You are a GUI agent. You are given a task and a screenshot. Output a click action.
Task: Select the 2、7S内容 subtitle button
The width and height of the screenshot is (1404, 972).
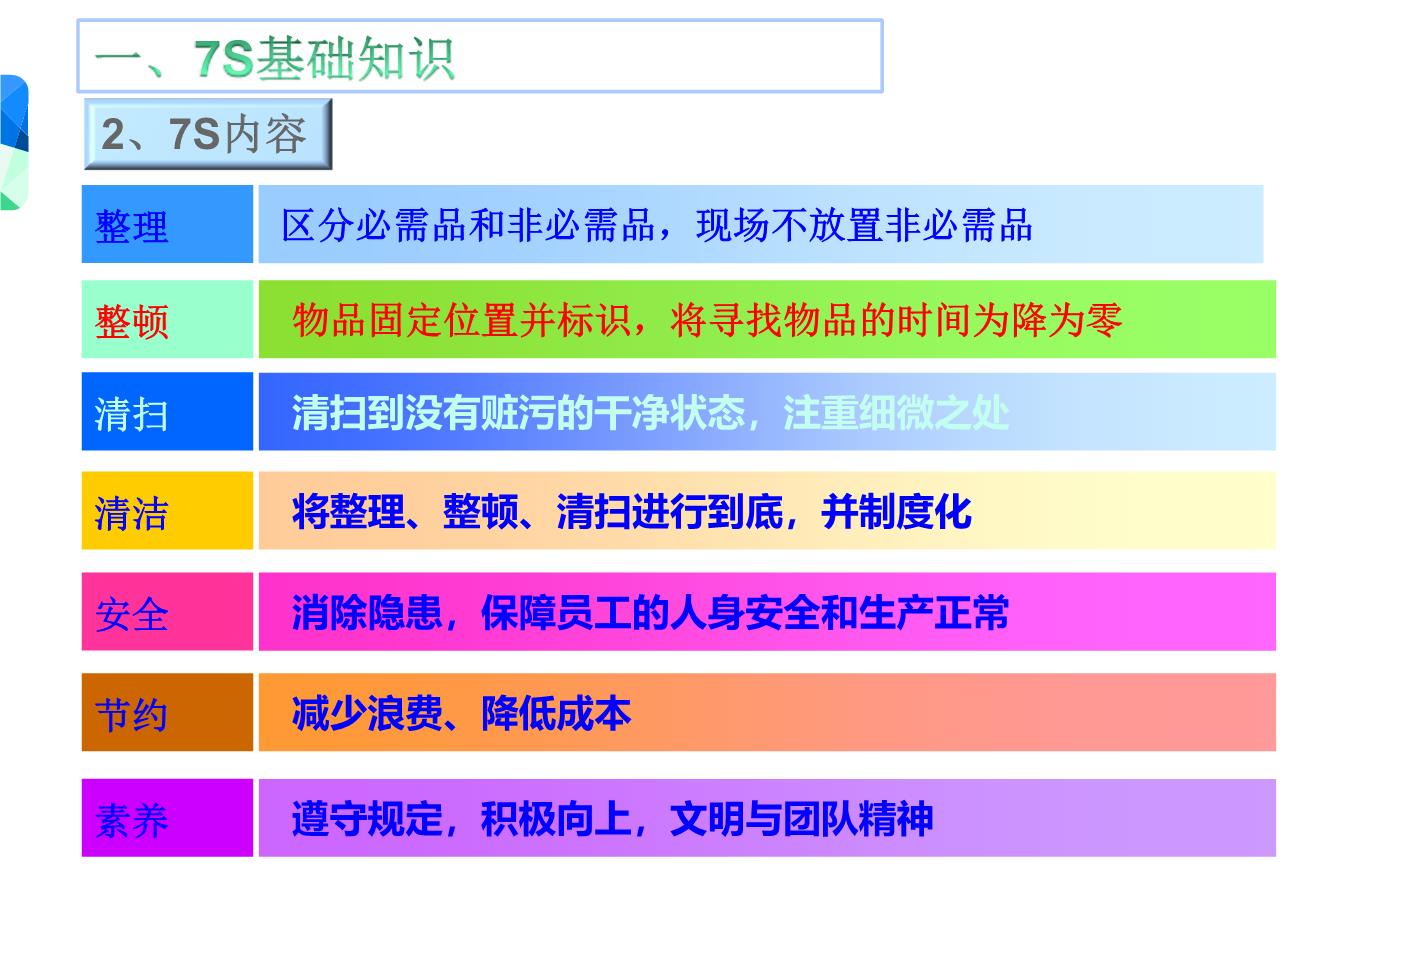coord(206,135)
